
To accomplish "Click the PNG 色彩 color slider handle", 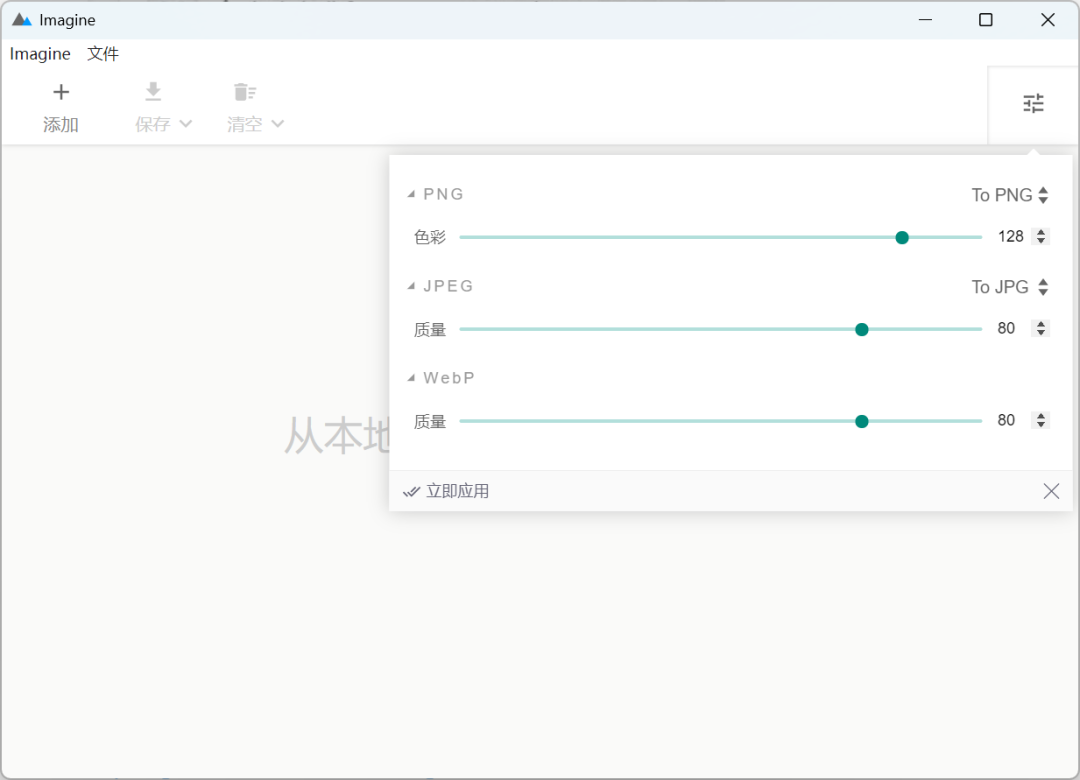I will click(902, 237).
